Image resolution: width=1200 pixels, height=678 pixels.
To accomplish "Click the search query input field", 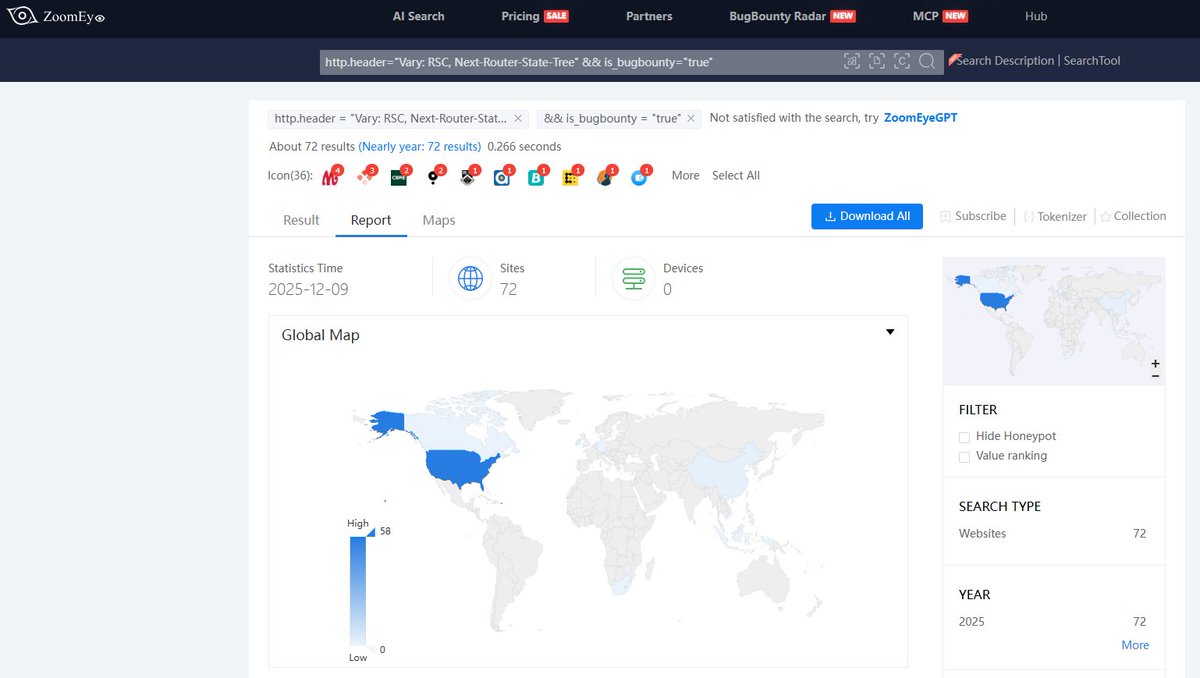I will pyautogui.click(x=580, y=62).
